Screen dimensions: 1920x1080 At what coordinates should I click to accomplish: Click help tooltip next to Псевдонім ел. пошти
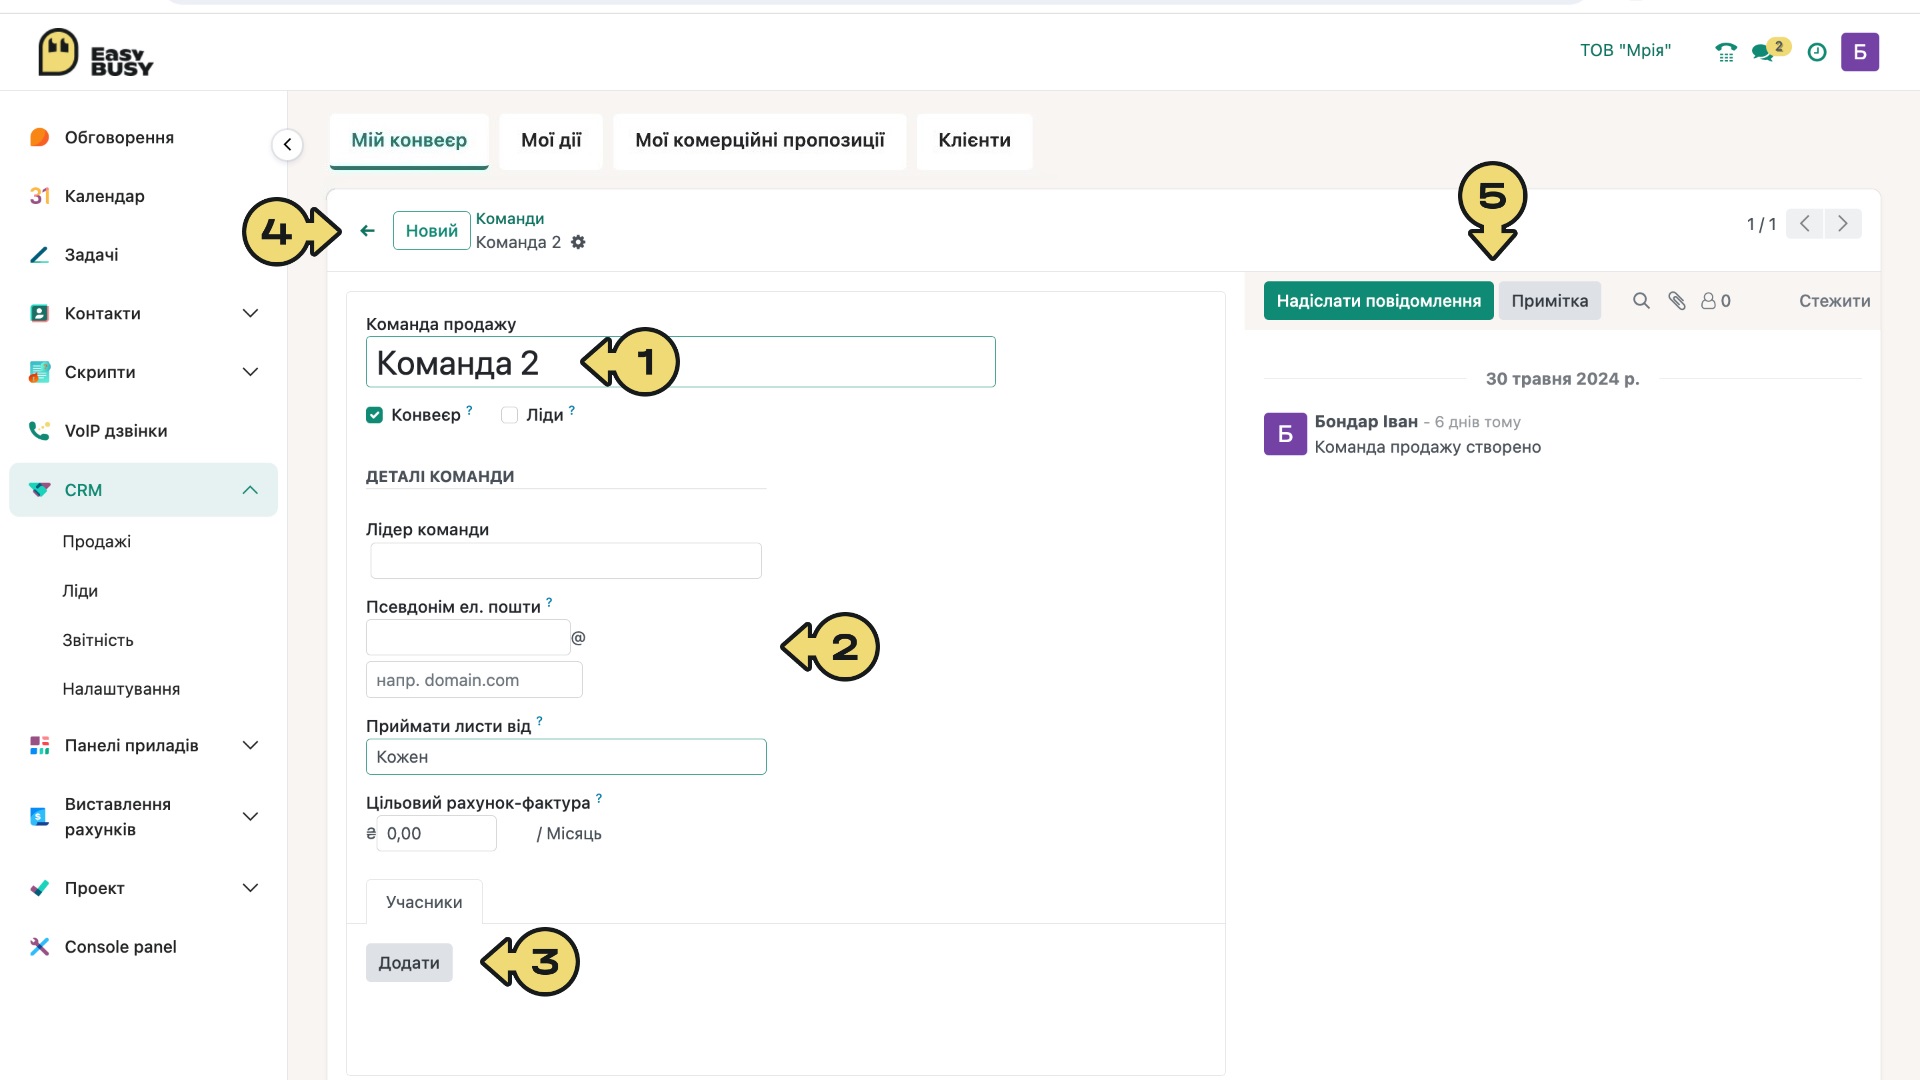point(549,602)
